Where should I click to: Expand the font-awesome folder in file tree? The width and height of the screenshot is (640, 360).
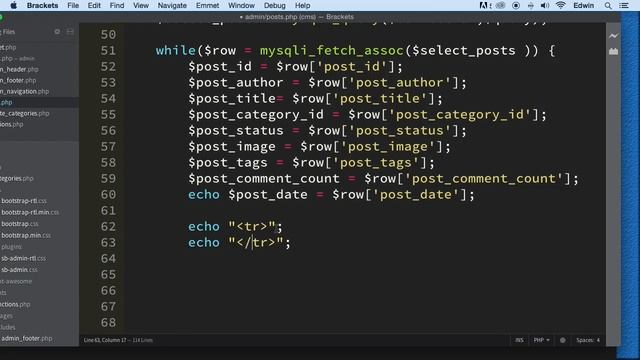16,281
